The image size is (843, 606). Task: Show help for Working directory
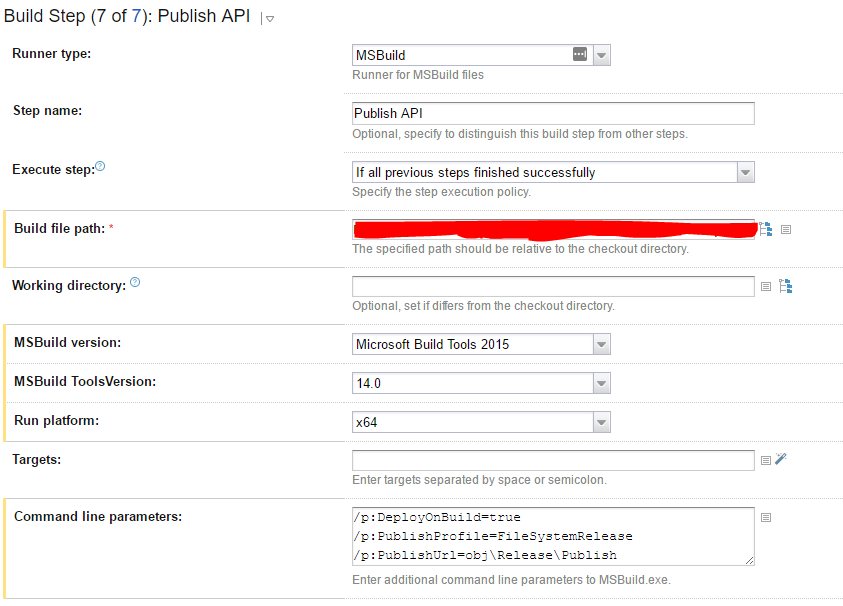[135, 283]
